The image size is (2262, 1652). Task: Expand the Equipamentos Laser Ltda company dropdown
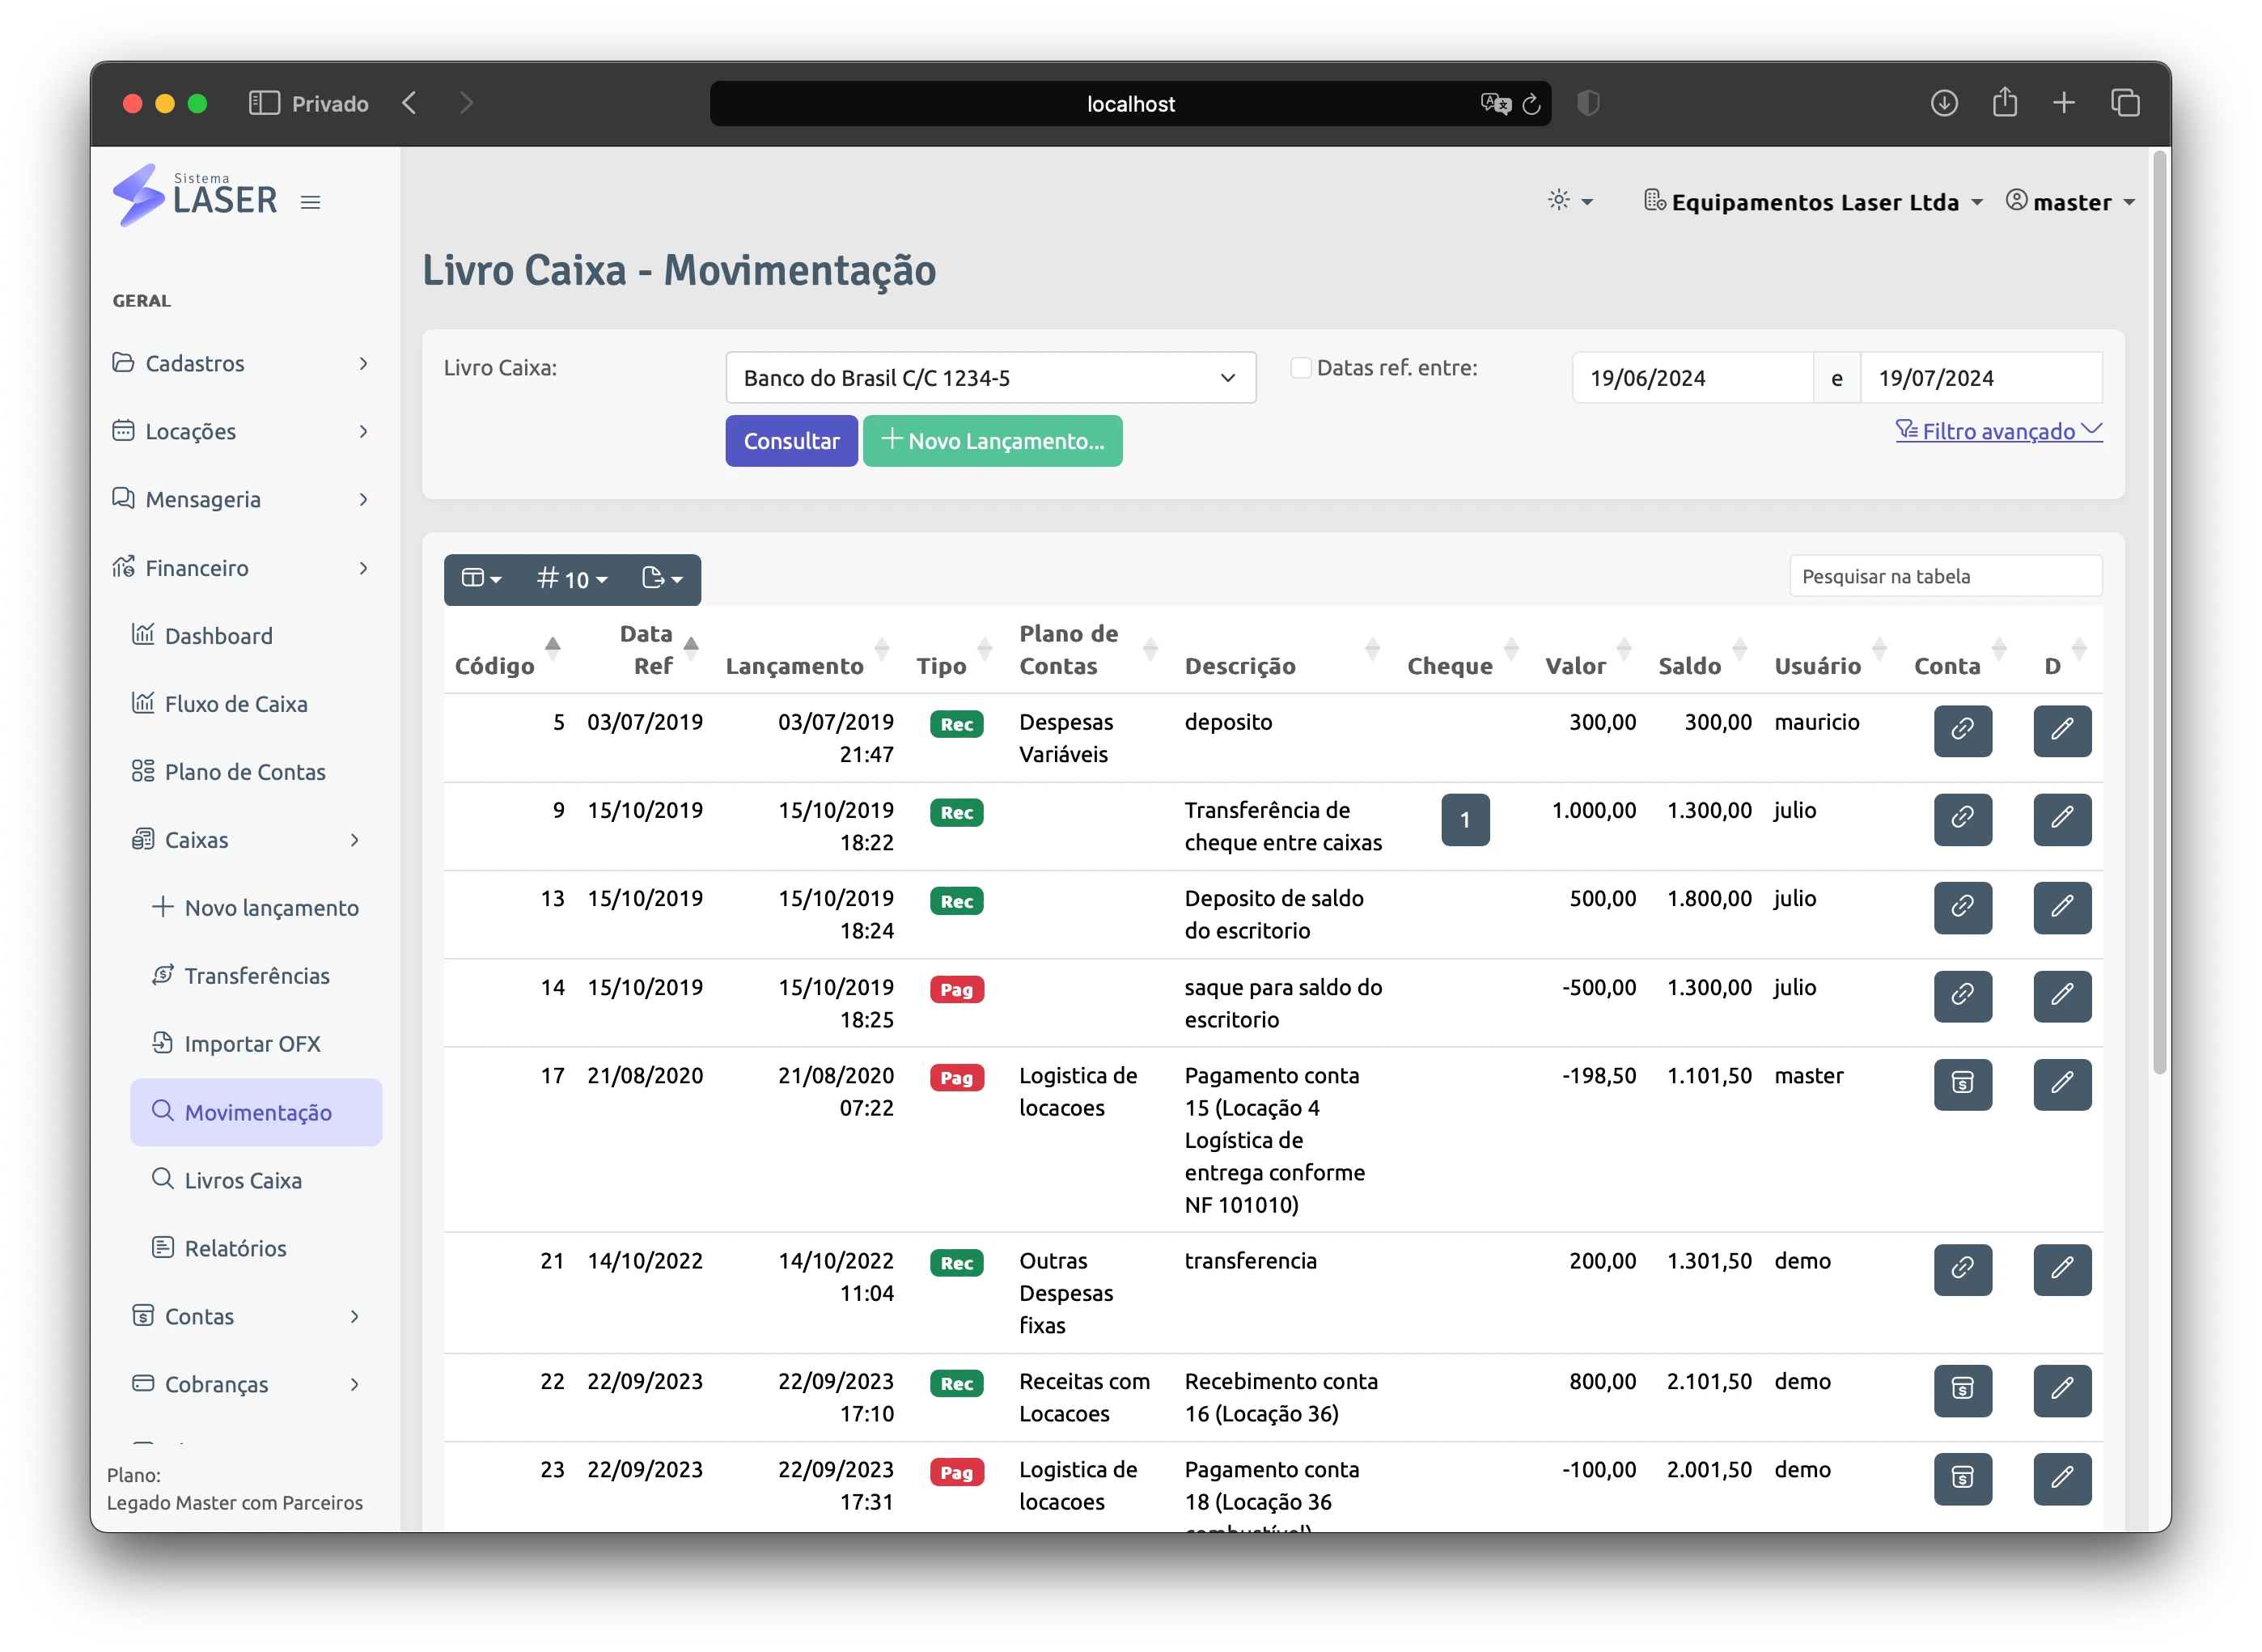tap(1813, 202)
